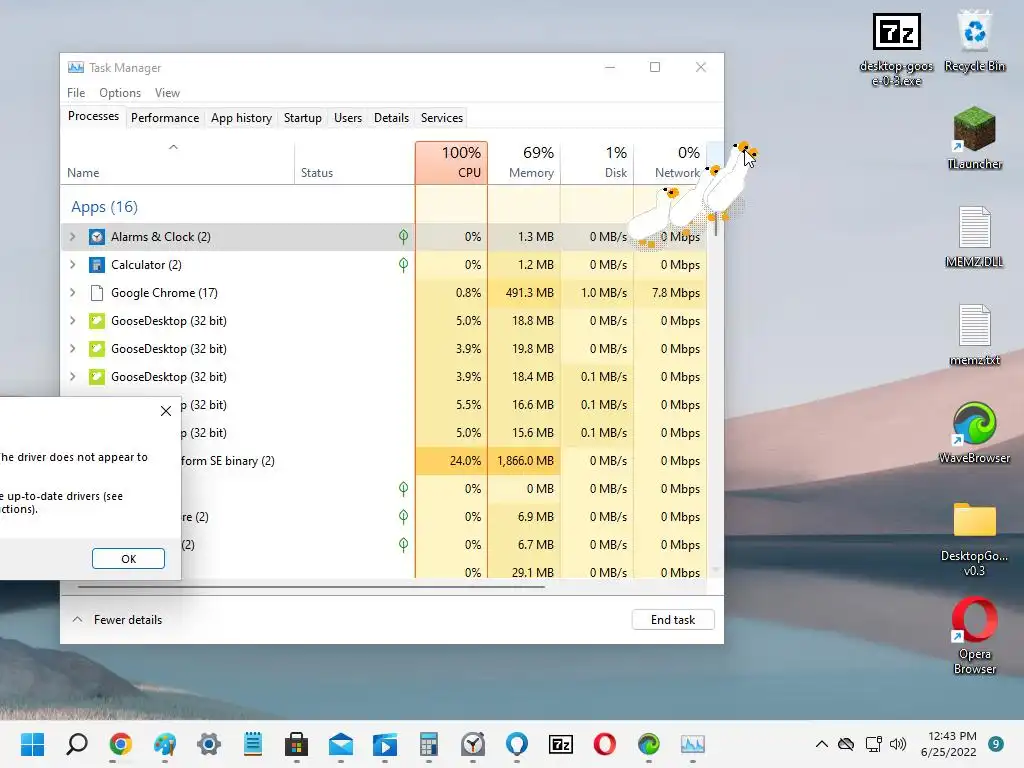Viewport: 1024px width, 768px height.
Task: Select the WaveBrowser desktop shortcut
Action: [x=974, y=432]
